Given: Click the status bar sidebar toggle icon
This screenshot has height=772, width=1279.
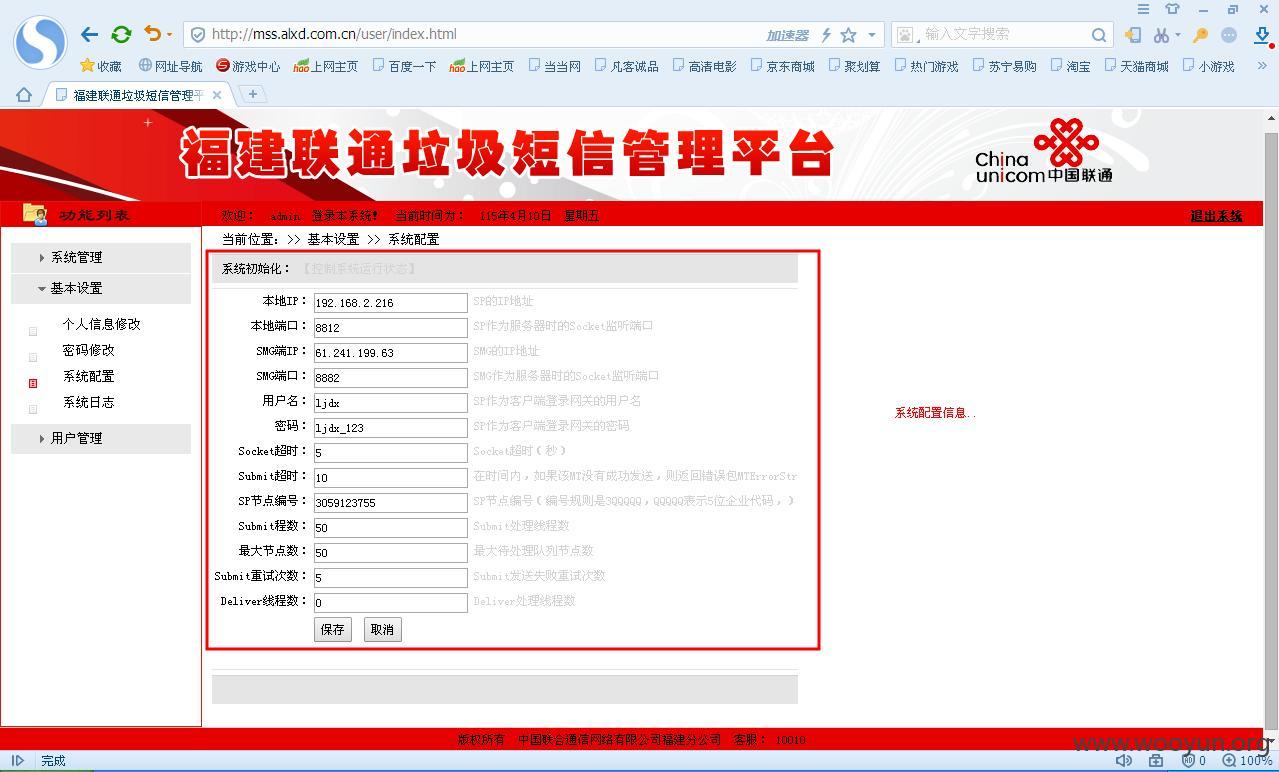Looking at the screenshot, I should point(17,761).
